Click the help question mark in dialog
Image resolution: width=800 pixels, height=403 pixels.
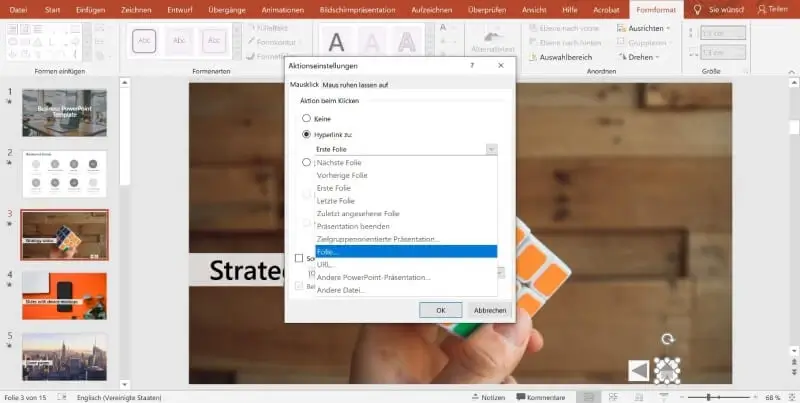tap(472, 65)
